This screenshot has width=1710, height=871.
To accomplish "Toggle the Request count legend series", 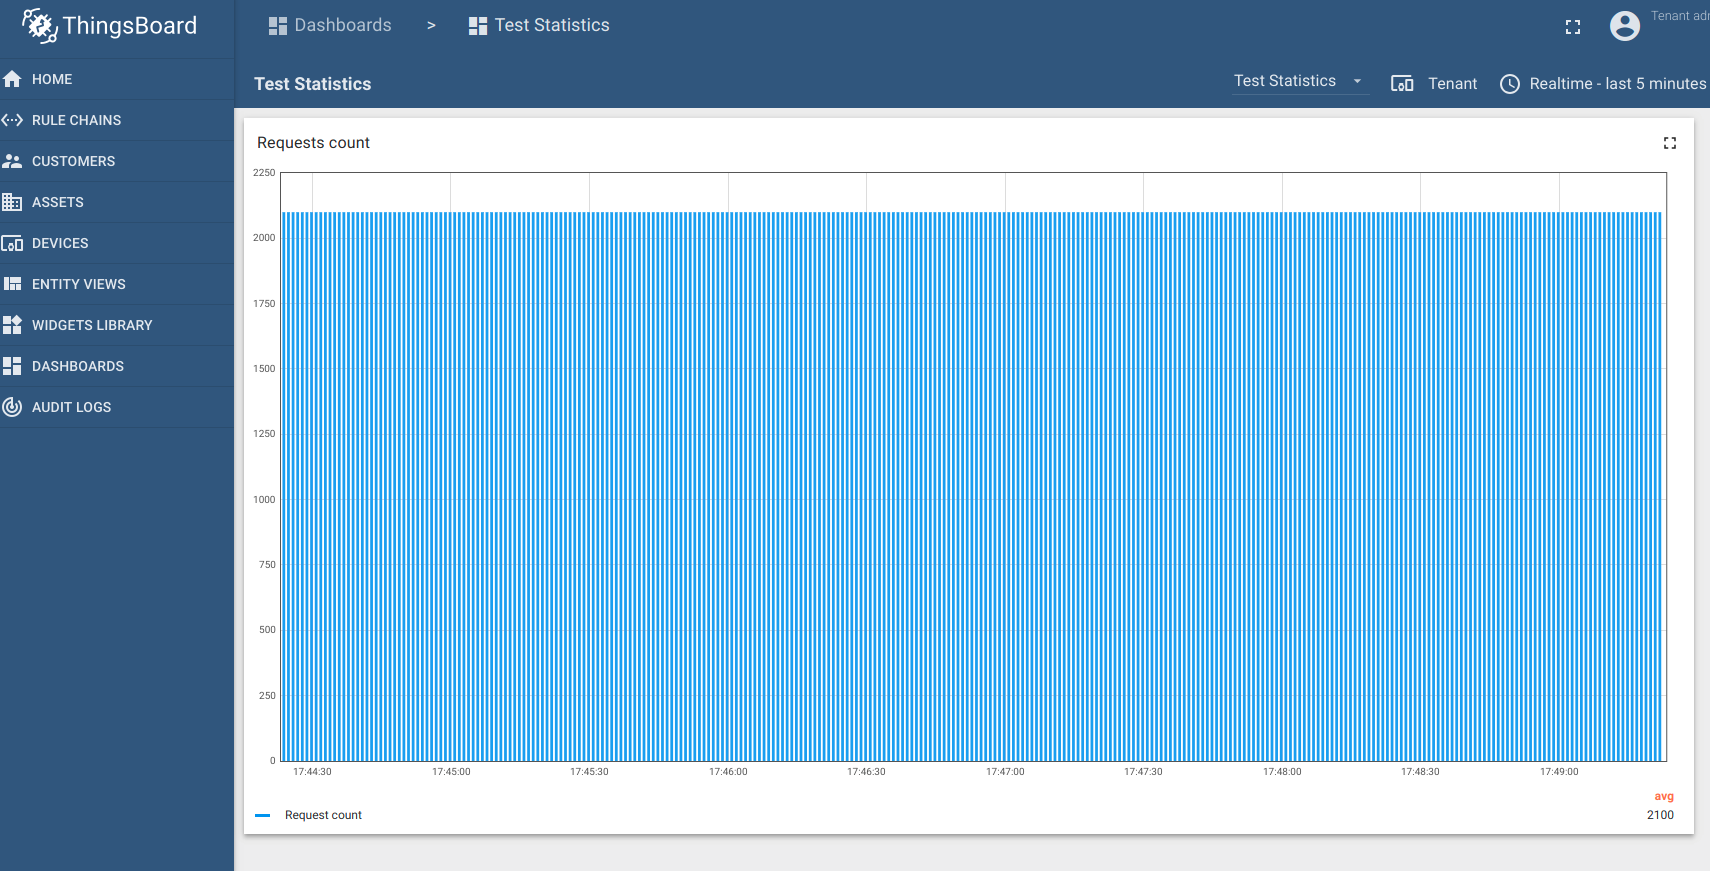I will click(x=323, y=815).
